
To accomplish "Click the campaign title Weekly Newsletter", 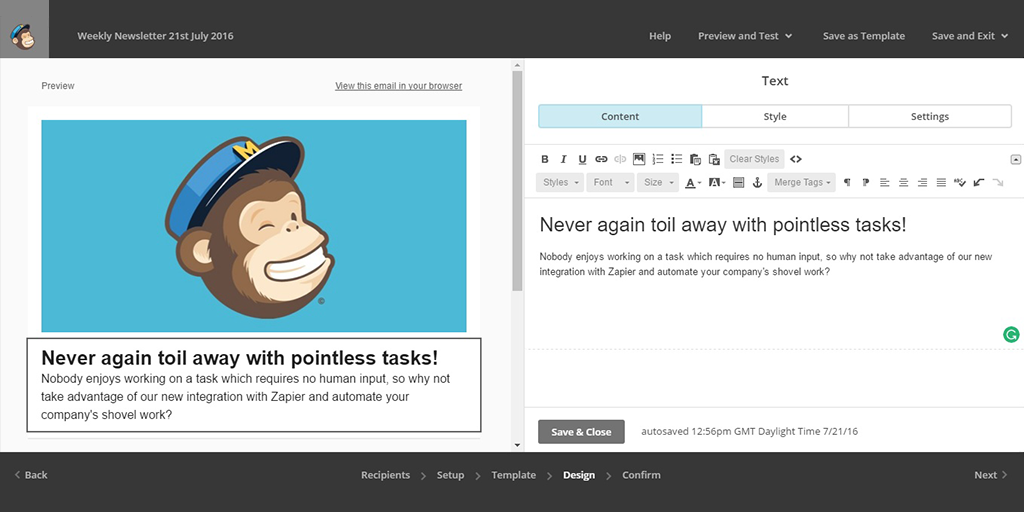I will (x=155, y=36).
